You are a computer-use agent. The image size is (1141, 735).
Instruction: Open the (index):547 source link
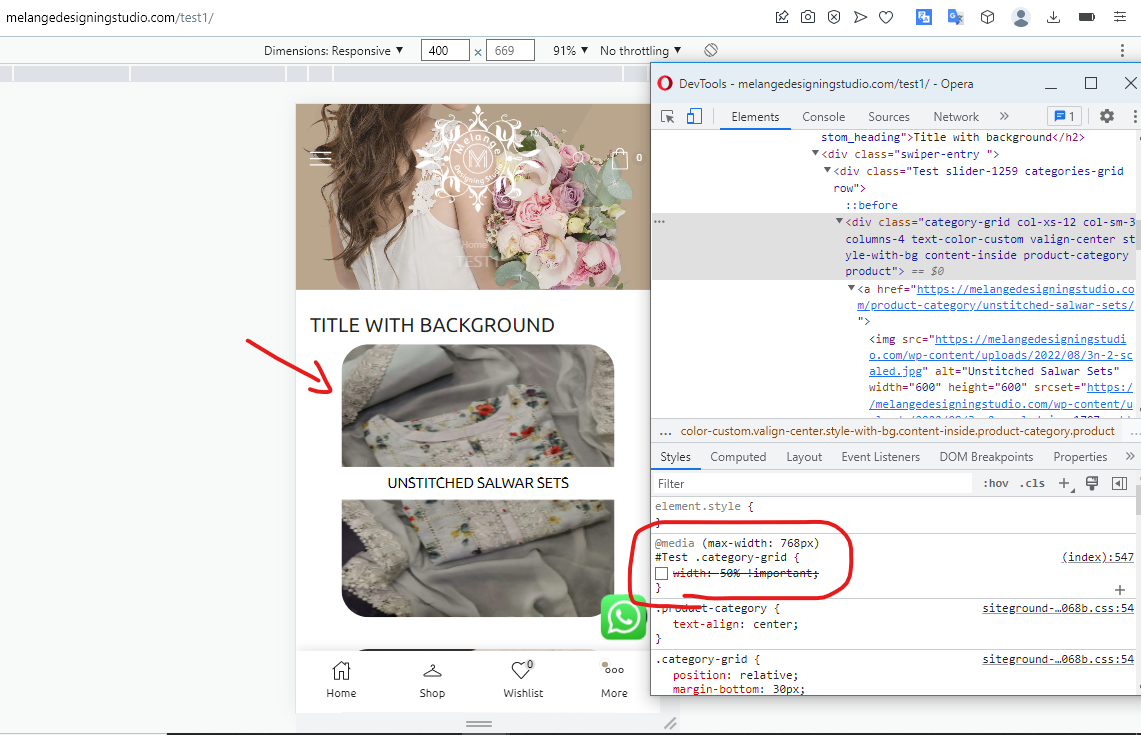pyautogui.click(x=1097, y=557)
